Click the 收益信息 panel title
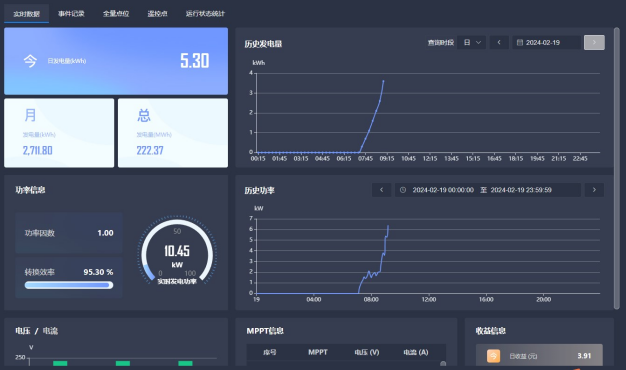This screenshot has width=626, height=370. pyautogui.click(x=491, y=331)
